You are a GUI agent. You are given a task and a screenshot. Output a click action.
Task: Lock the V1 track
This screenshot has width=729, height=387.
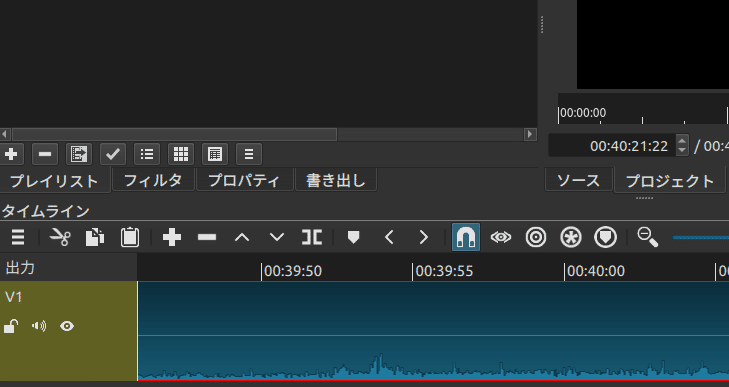point(11,326)
